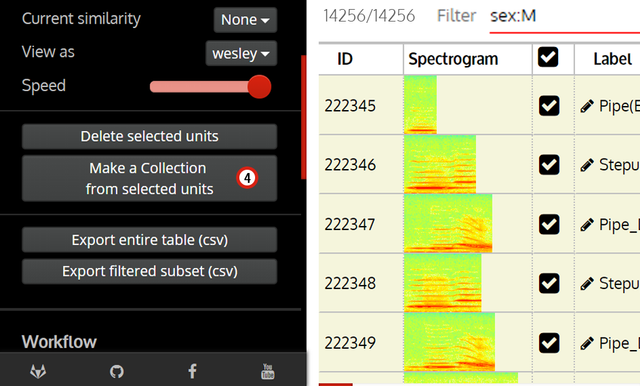Uncheck the checkbox for row 222345

click(x=549, y=106)
